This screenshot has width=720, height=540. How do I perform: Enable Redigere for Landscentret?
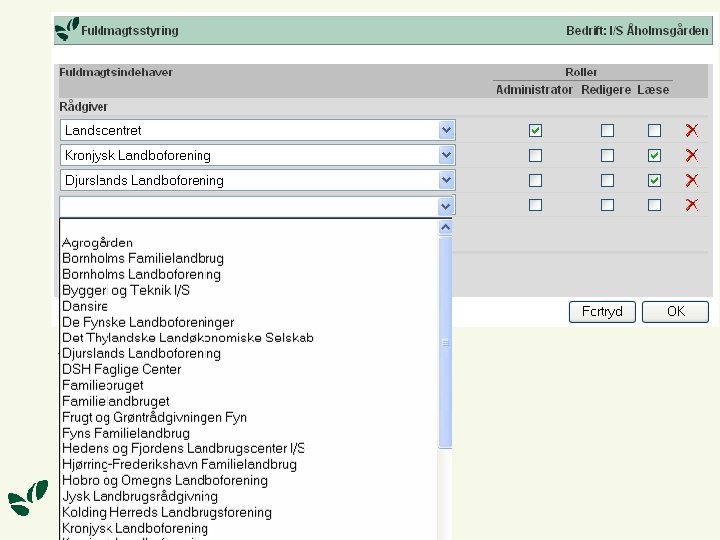pos(607,130)
